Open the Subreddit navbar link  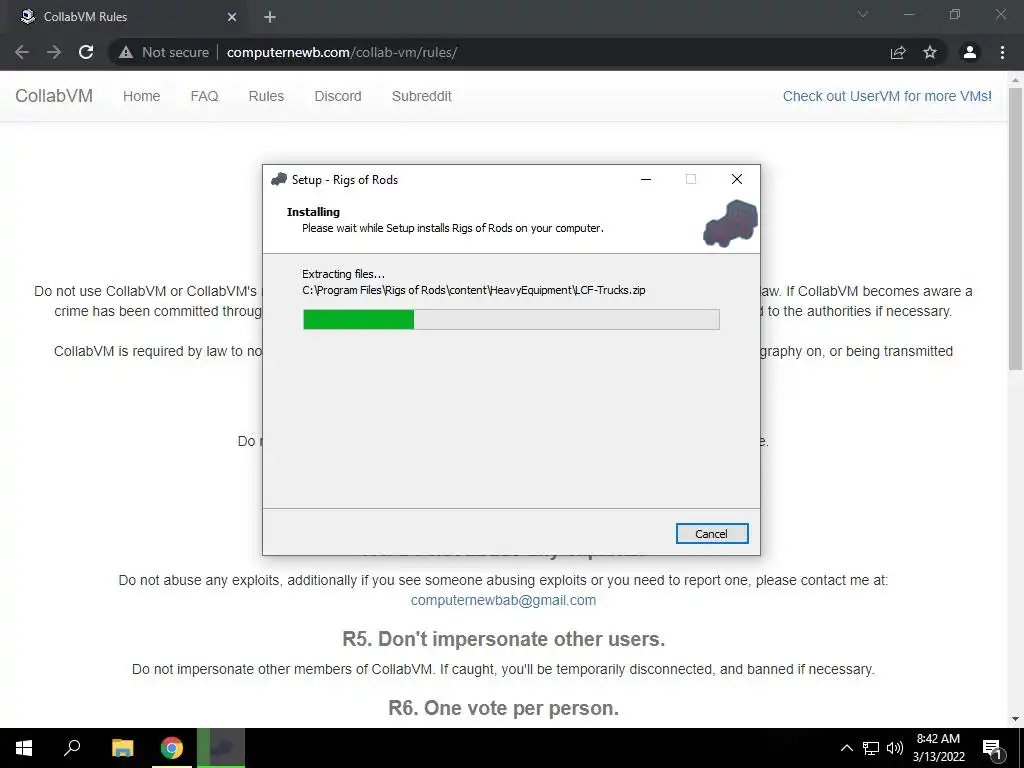tap(422, 96)
